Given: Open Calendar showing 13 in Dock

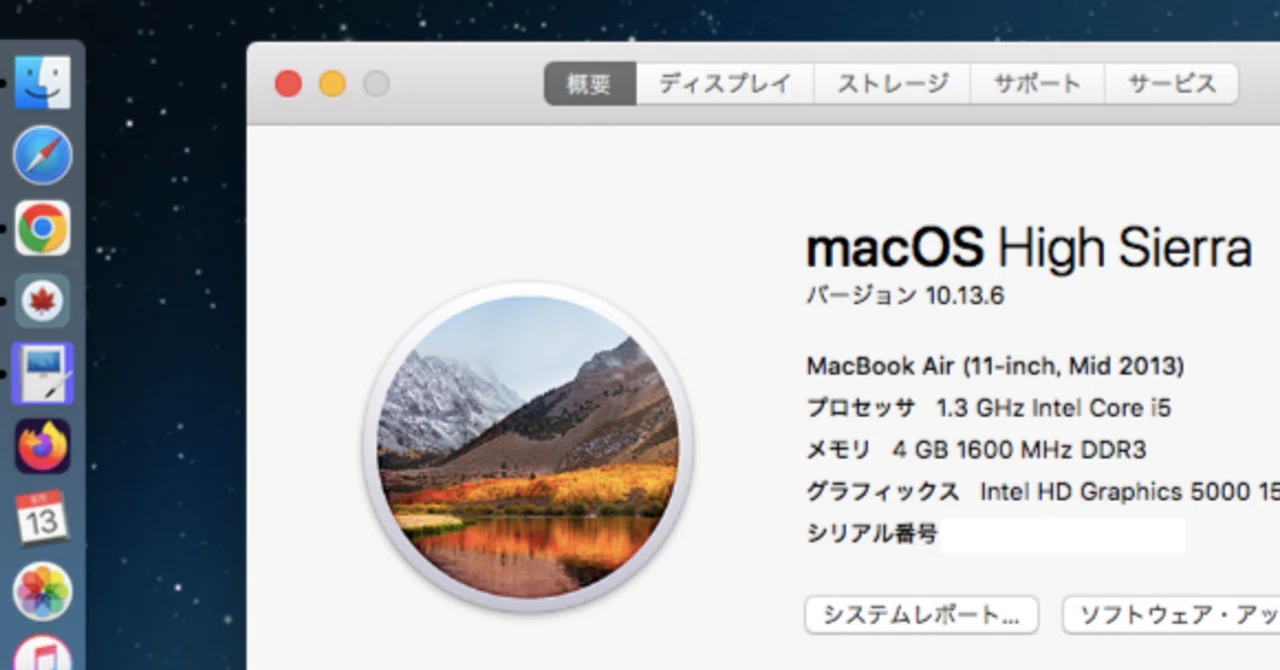Looking at the screenshot, I should click(x=42, y=518).
